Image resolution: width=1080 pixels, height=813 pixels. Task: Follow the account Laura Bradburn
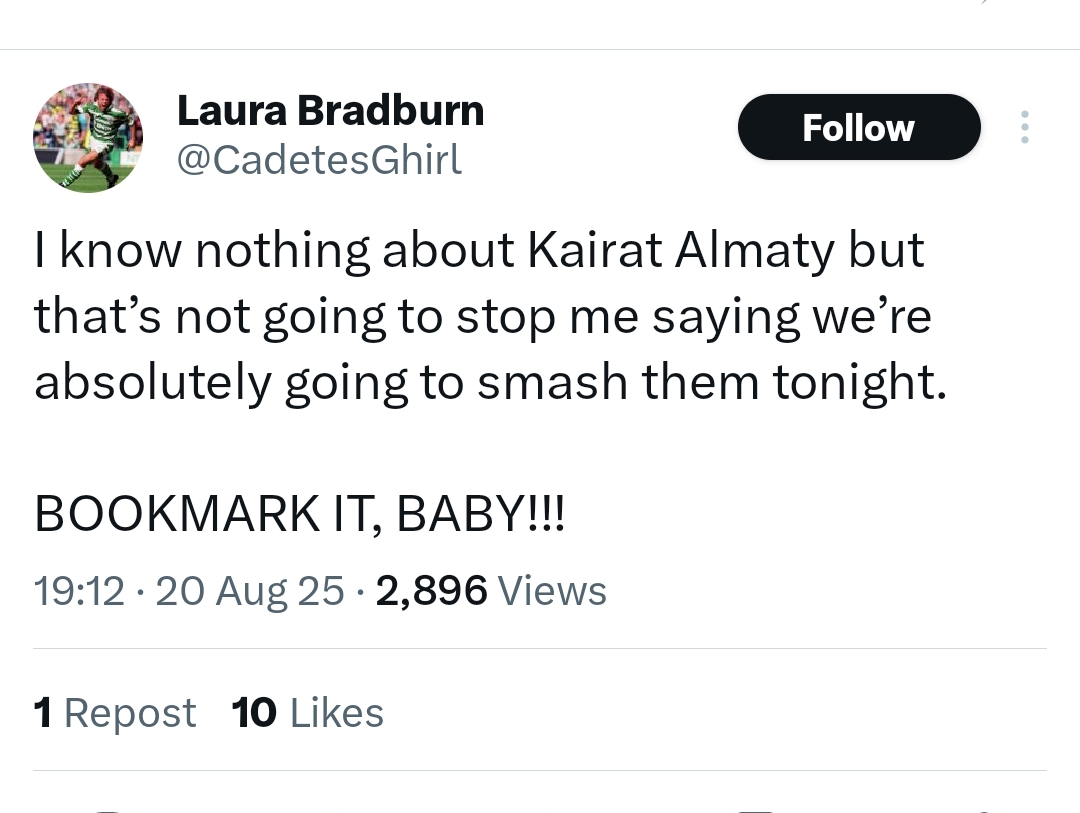[x=859, y=127]
